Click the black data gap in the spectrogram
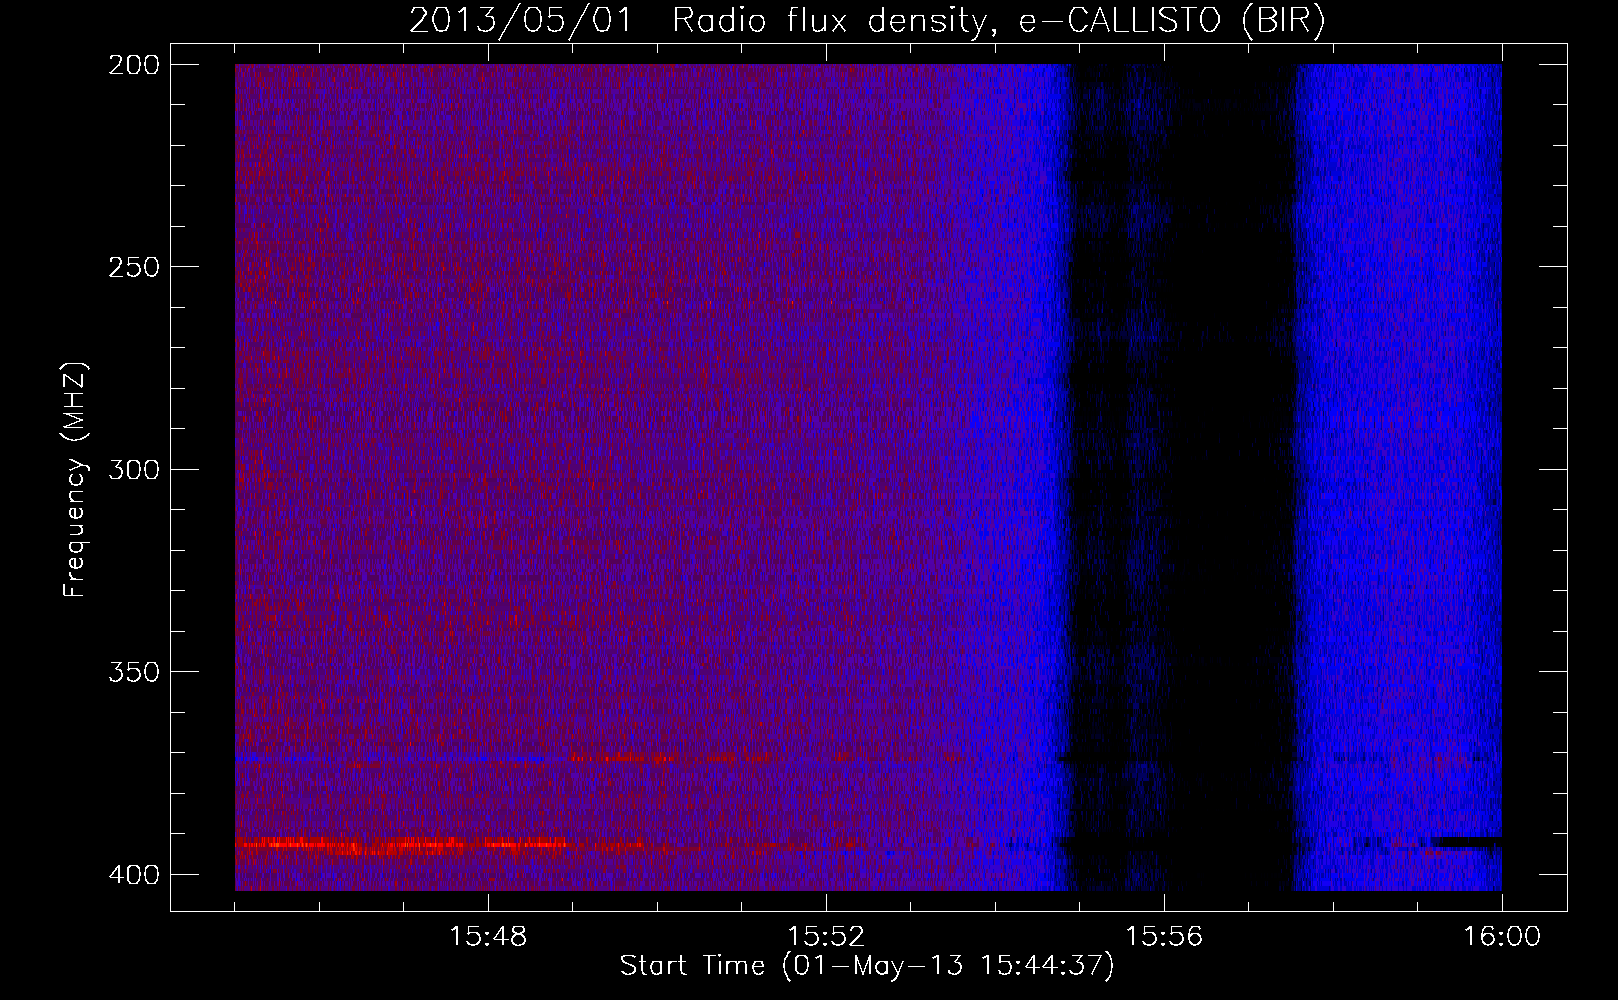Image resolution: width=1618 pixels, height=1000 pixels. [1182, 477]
